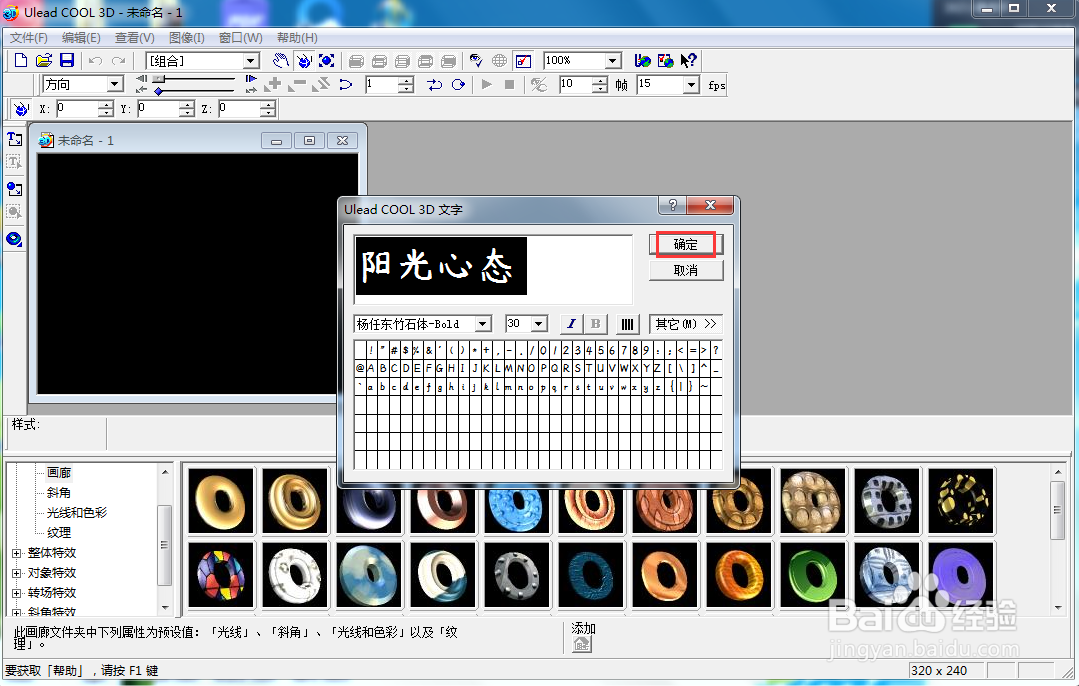Select the 光线和色彩 tree item
Image resolution: width=1079 pixels, height=686 pixels.
point(76,513)
